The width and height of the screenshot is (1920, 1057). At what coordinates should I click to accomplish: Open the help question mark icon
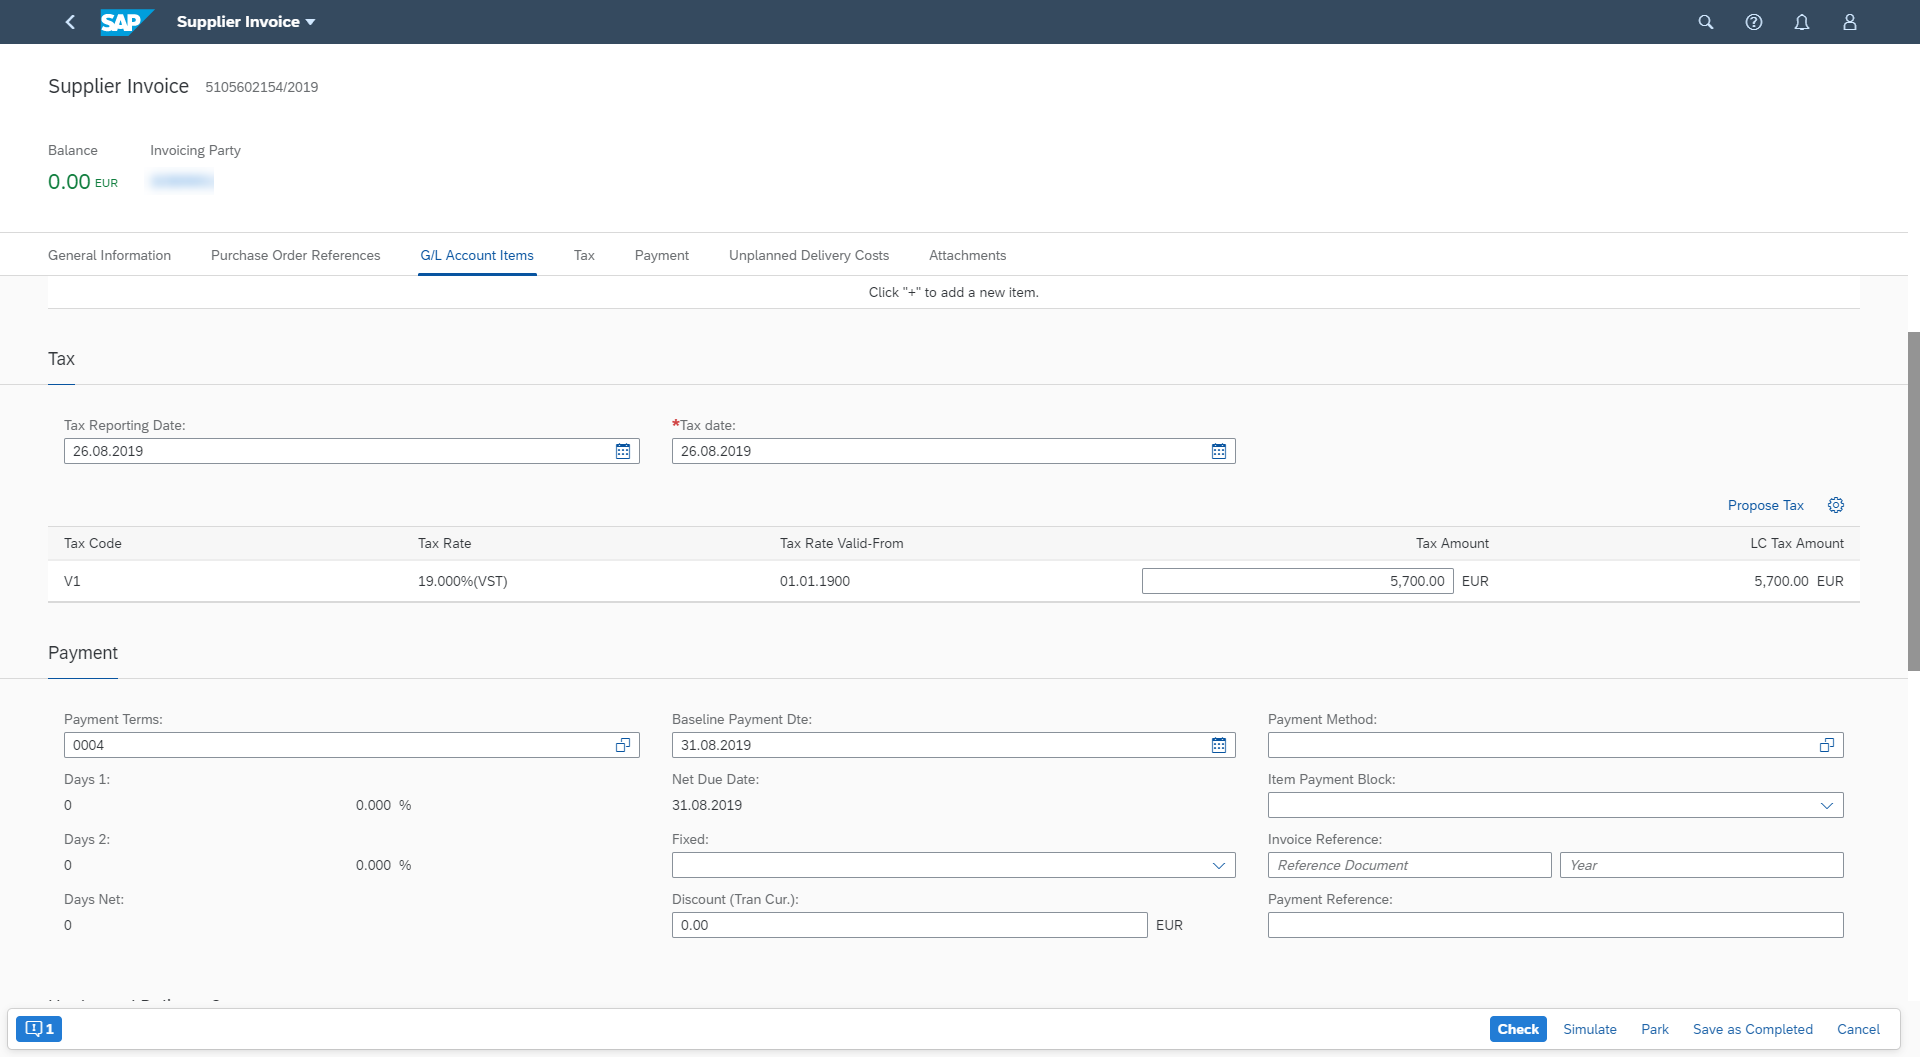1754,22
